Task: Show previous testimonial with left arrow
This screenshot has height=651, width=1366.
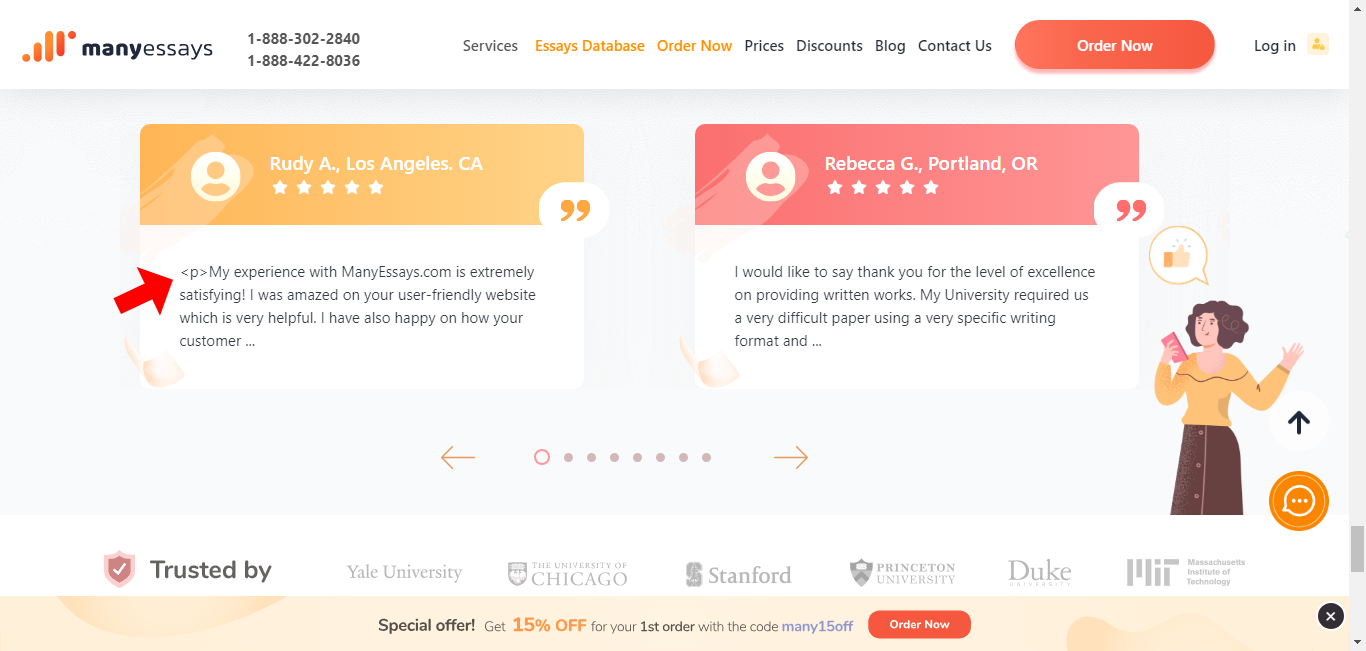Action: coord(458,457)
